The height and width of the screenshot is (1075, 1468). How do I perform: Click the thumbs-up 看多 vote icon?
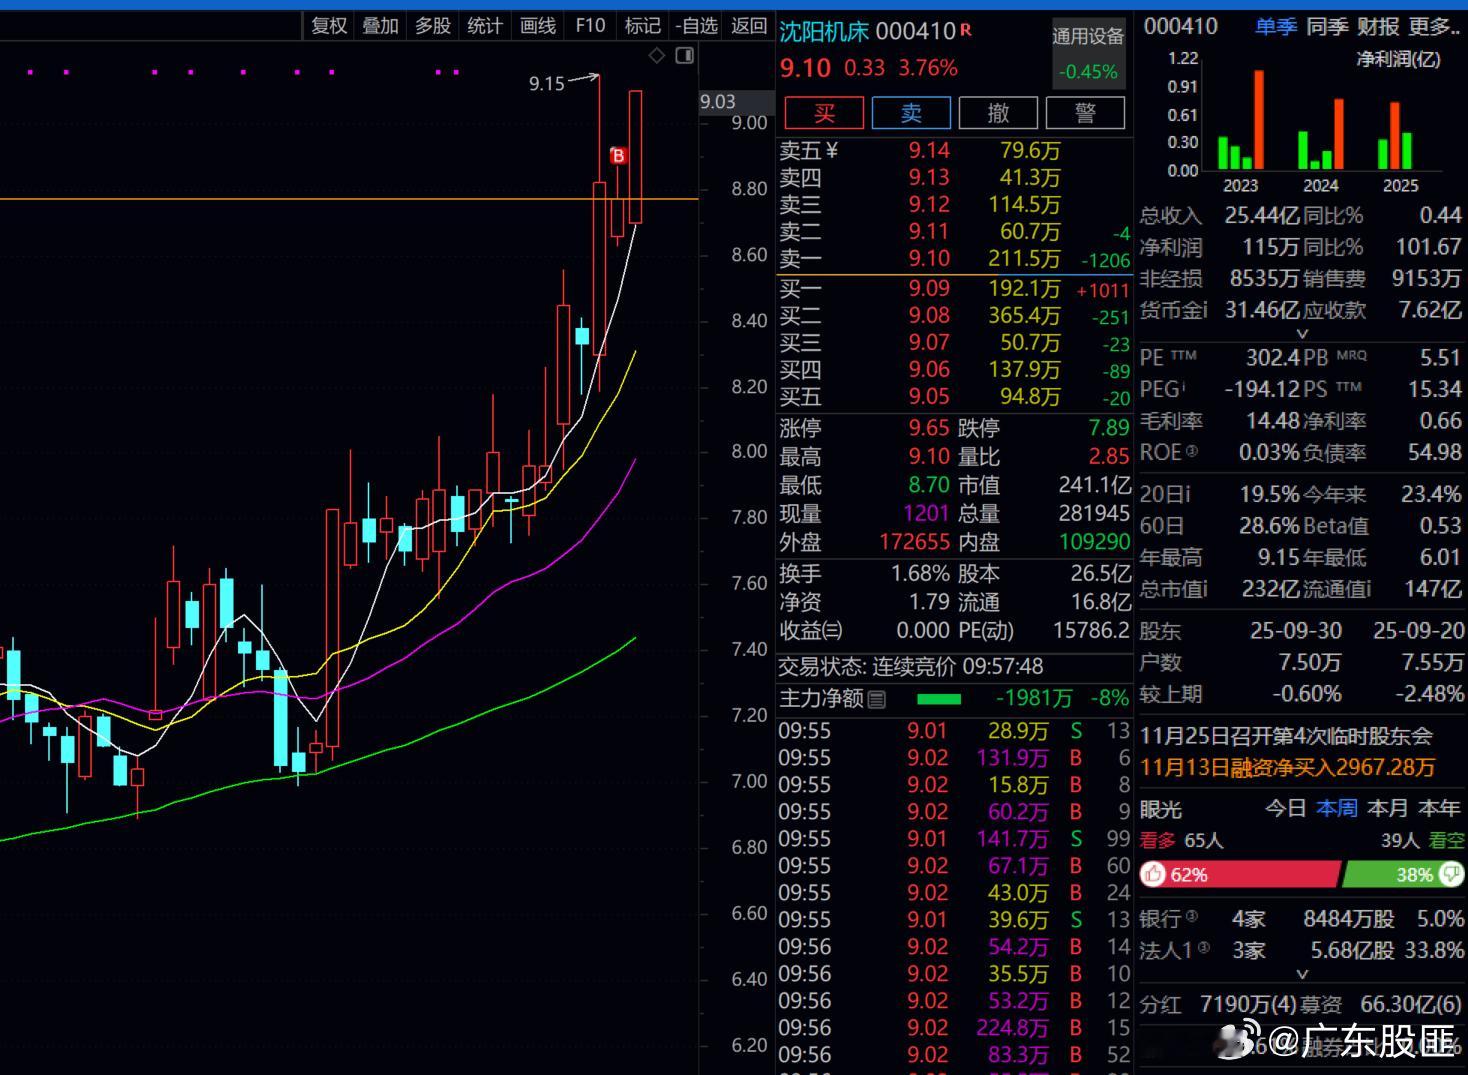pyautogui.click(x=1154, y=875)
